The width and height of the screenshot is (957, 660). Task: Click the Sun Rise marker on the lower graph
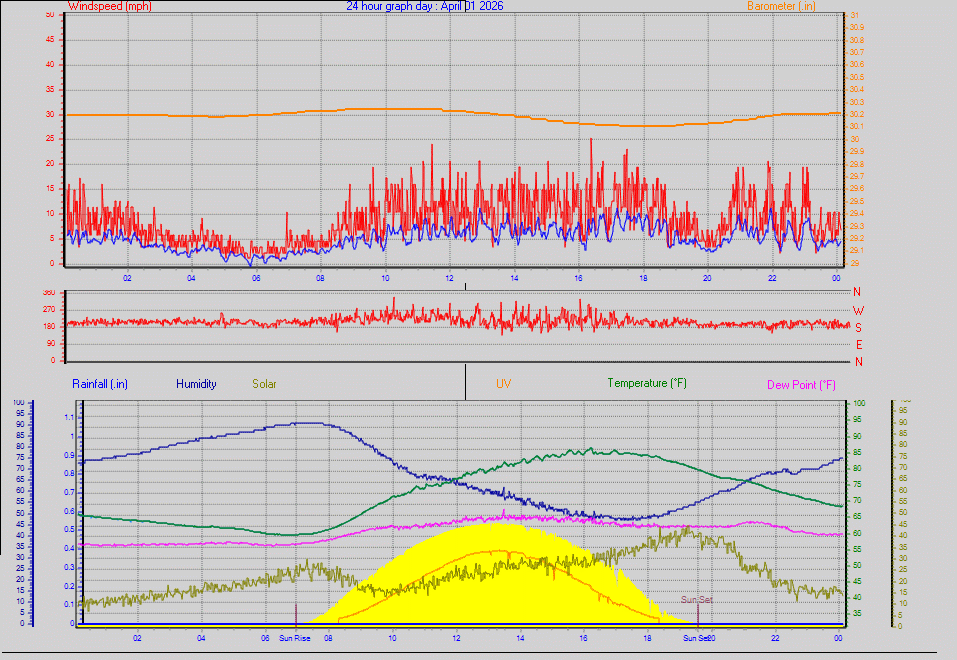pyautogui.click(x=295, y=637)
